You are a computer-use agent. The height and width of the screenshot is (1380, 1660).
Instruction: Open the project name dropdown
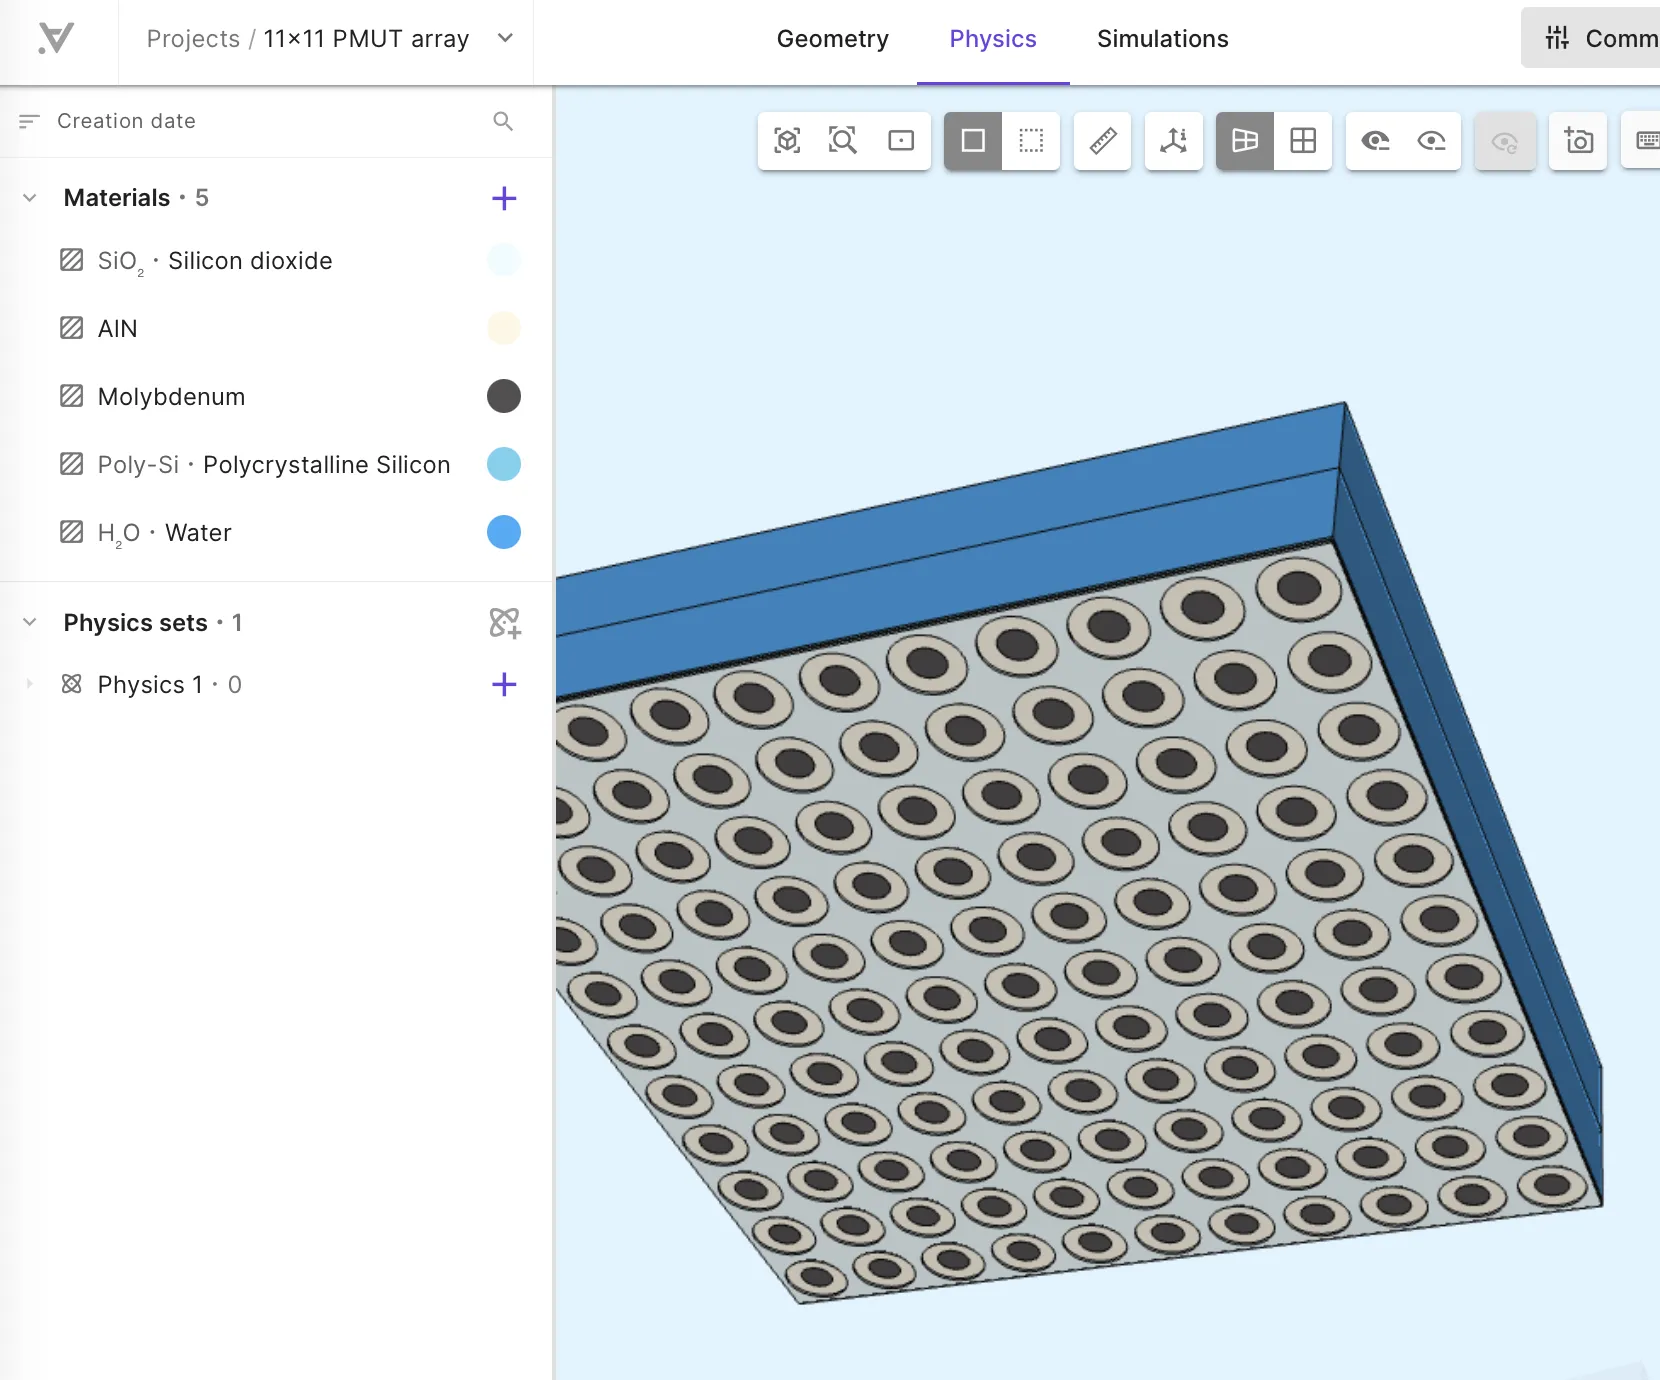(x=505, y=38)
